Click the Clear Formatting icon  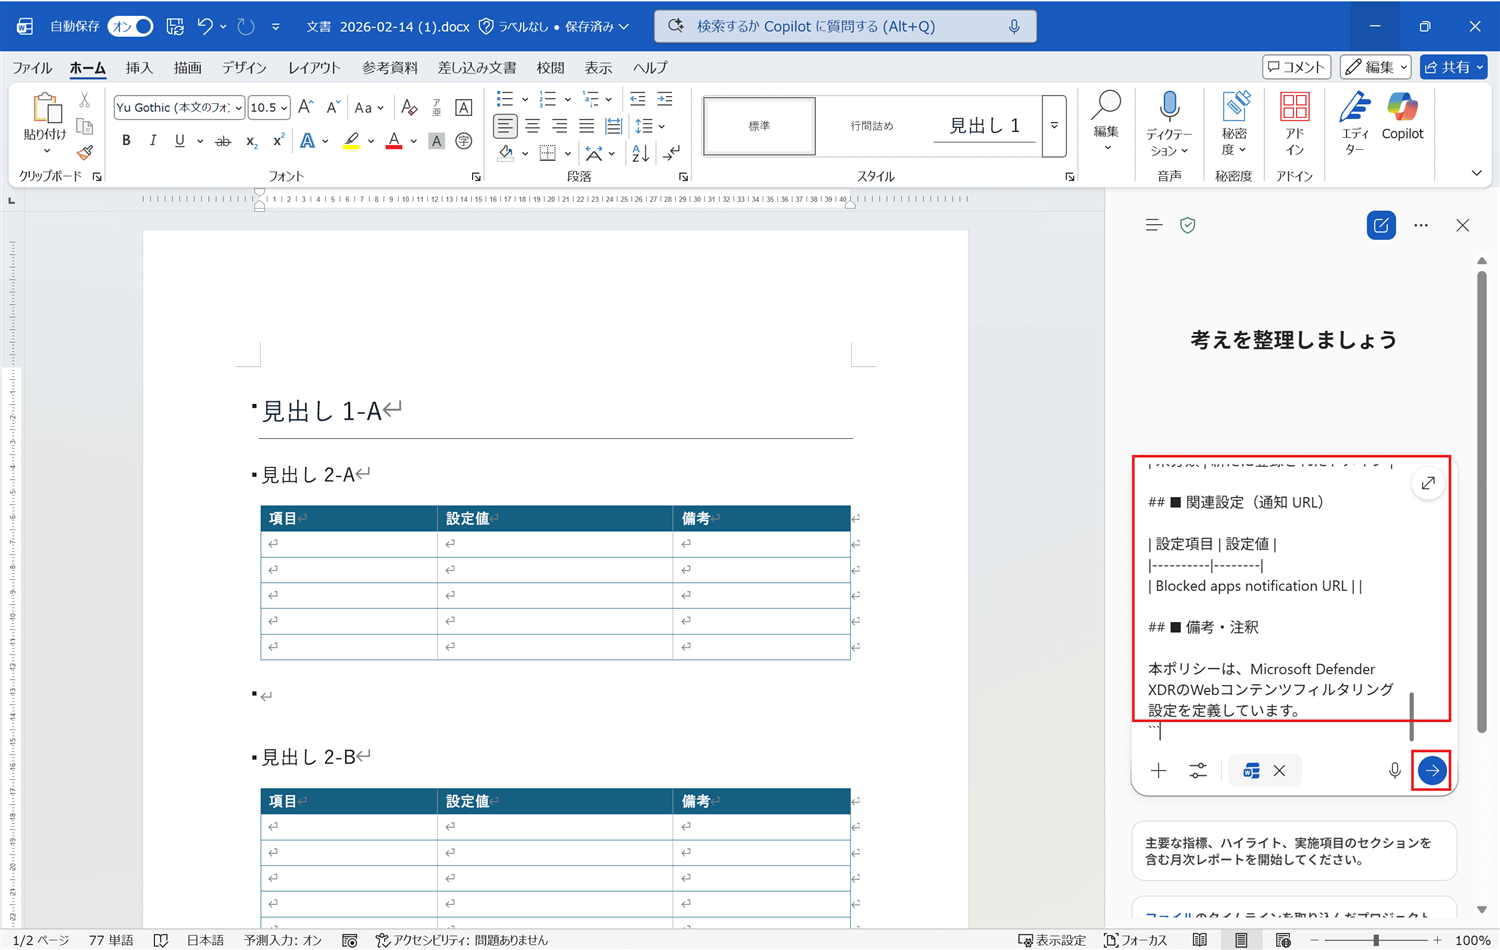(x=409, y=107)
